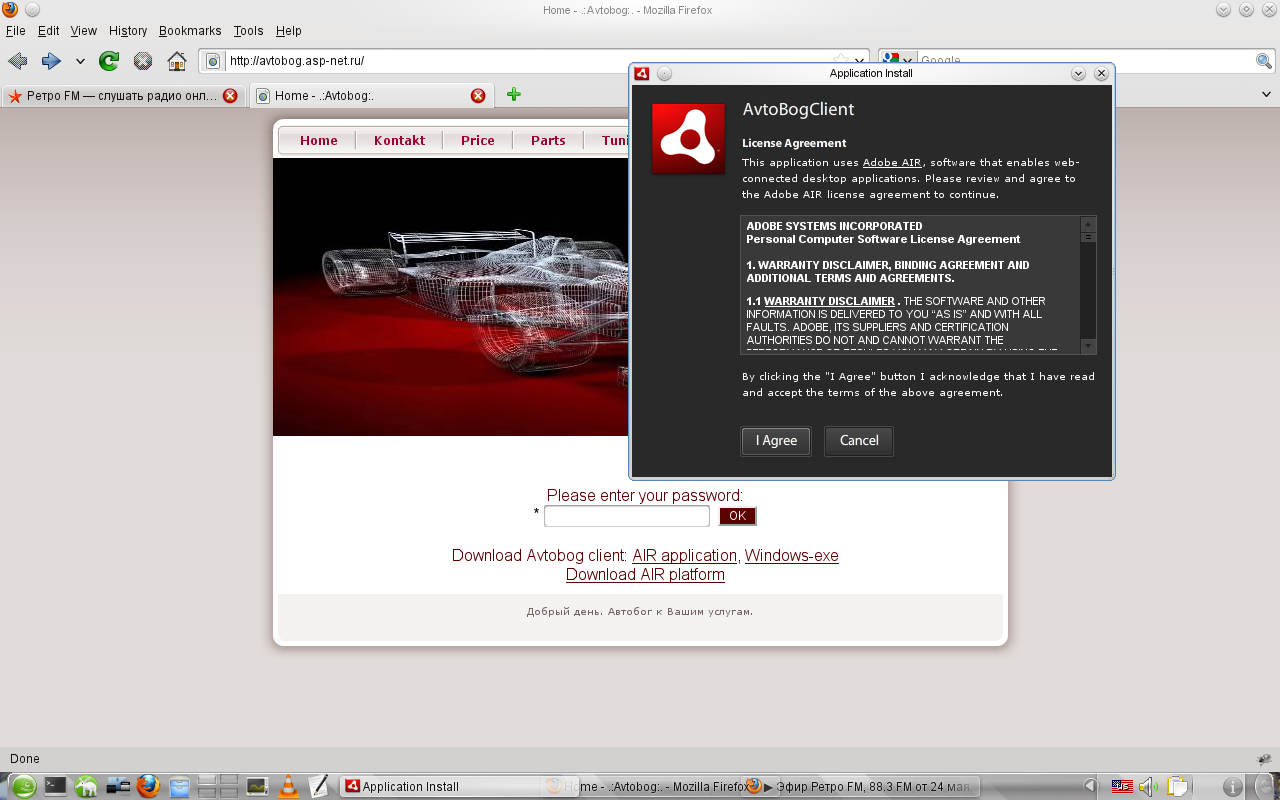Launch the terminal from the panel
The width and height of the screenshot is (1280, 800).
[55, 787]
